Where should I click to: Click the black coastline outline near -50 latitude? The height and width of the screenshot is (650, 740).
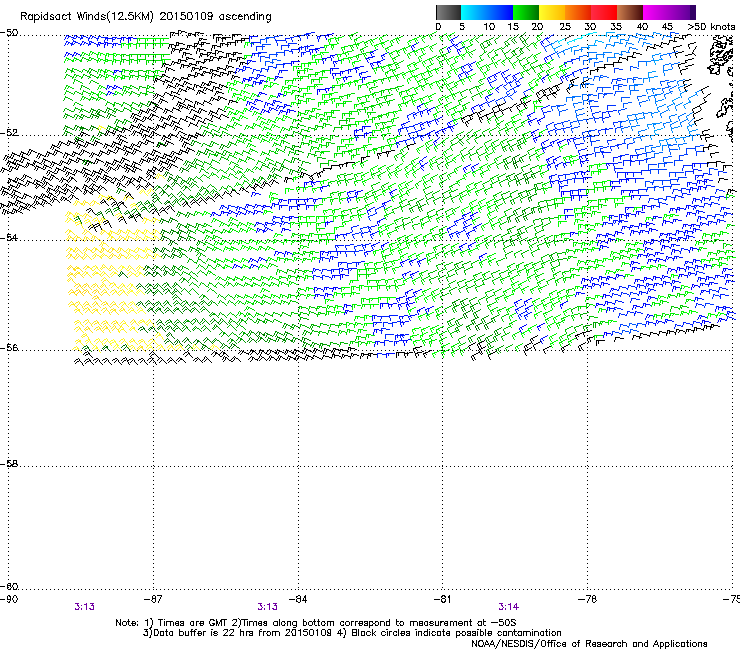719,56
